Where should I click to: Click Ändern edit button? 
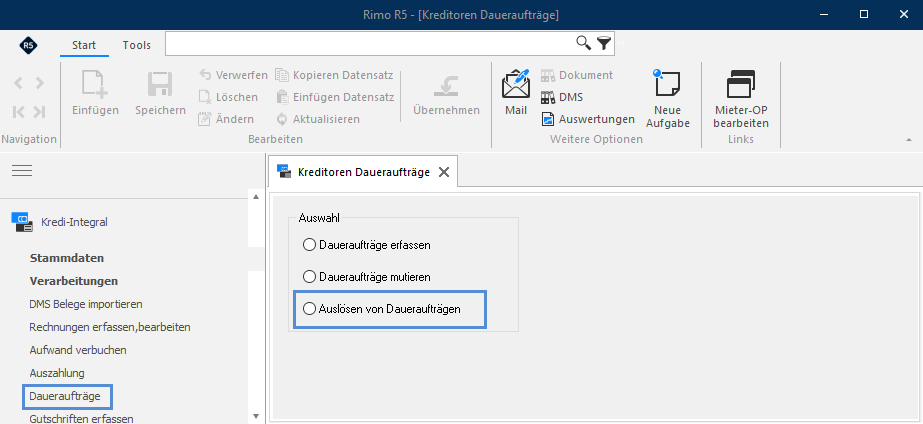point(227,119)
